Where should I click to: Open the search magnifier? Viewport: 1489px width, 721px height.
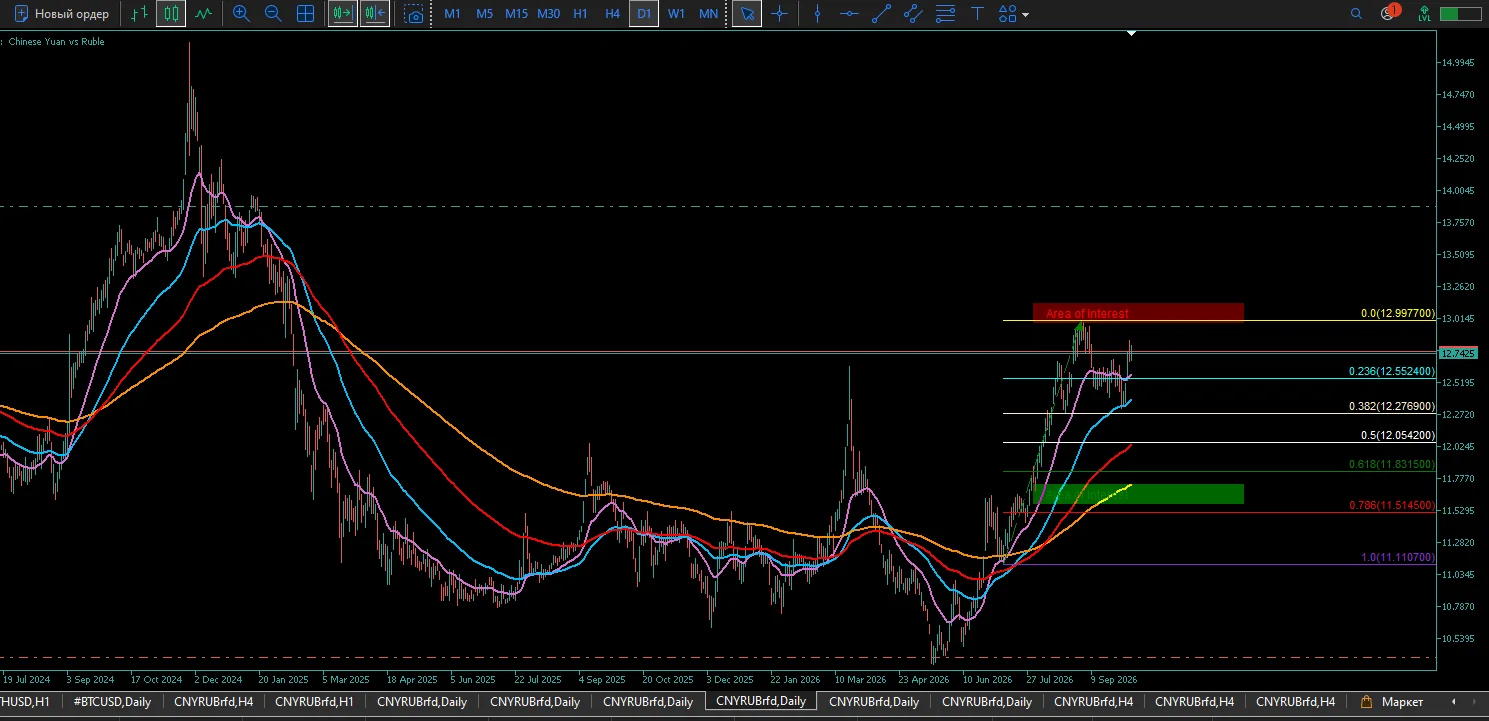(1356, 14)
